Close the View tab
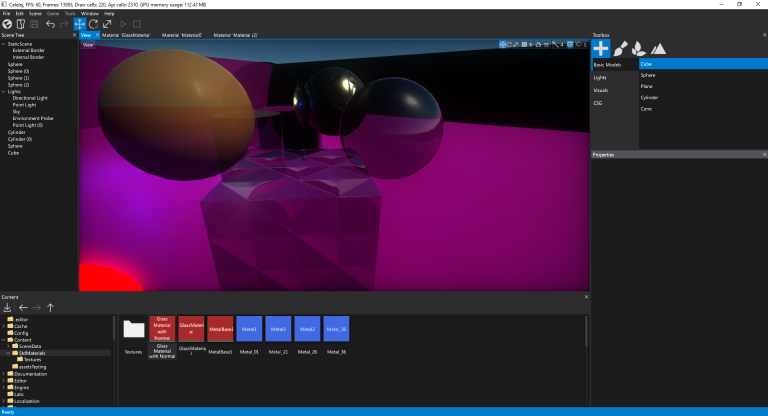Screen dimensions: 768x416 [97, 35]
